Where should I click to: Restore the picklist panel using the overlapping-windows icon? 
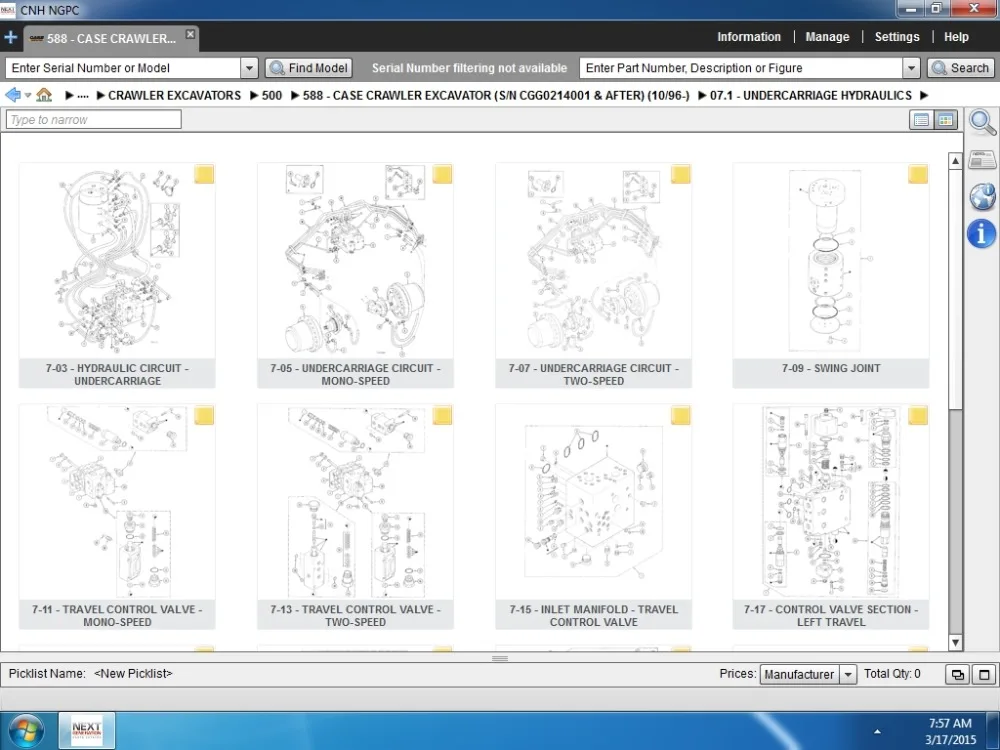(x=957, y=675)
